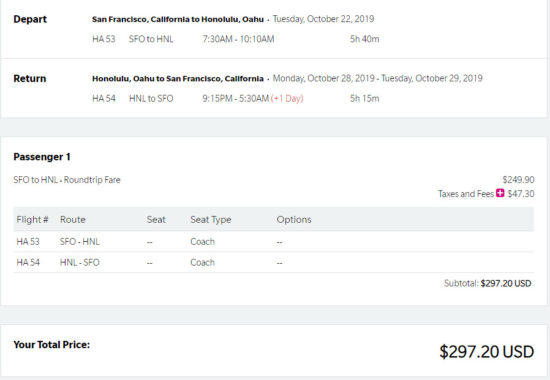Select the HA 53 departure flight row
The height and width of the screenshot is (380, 550).
(235, 39)
